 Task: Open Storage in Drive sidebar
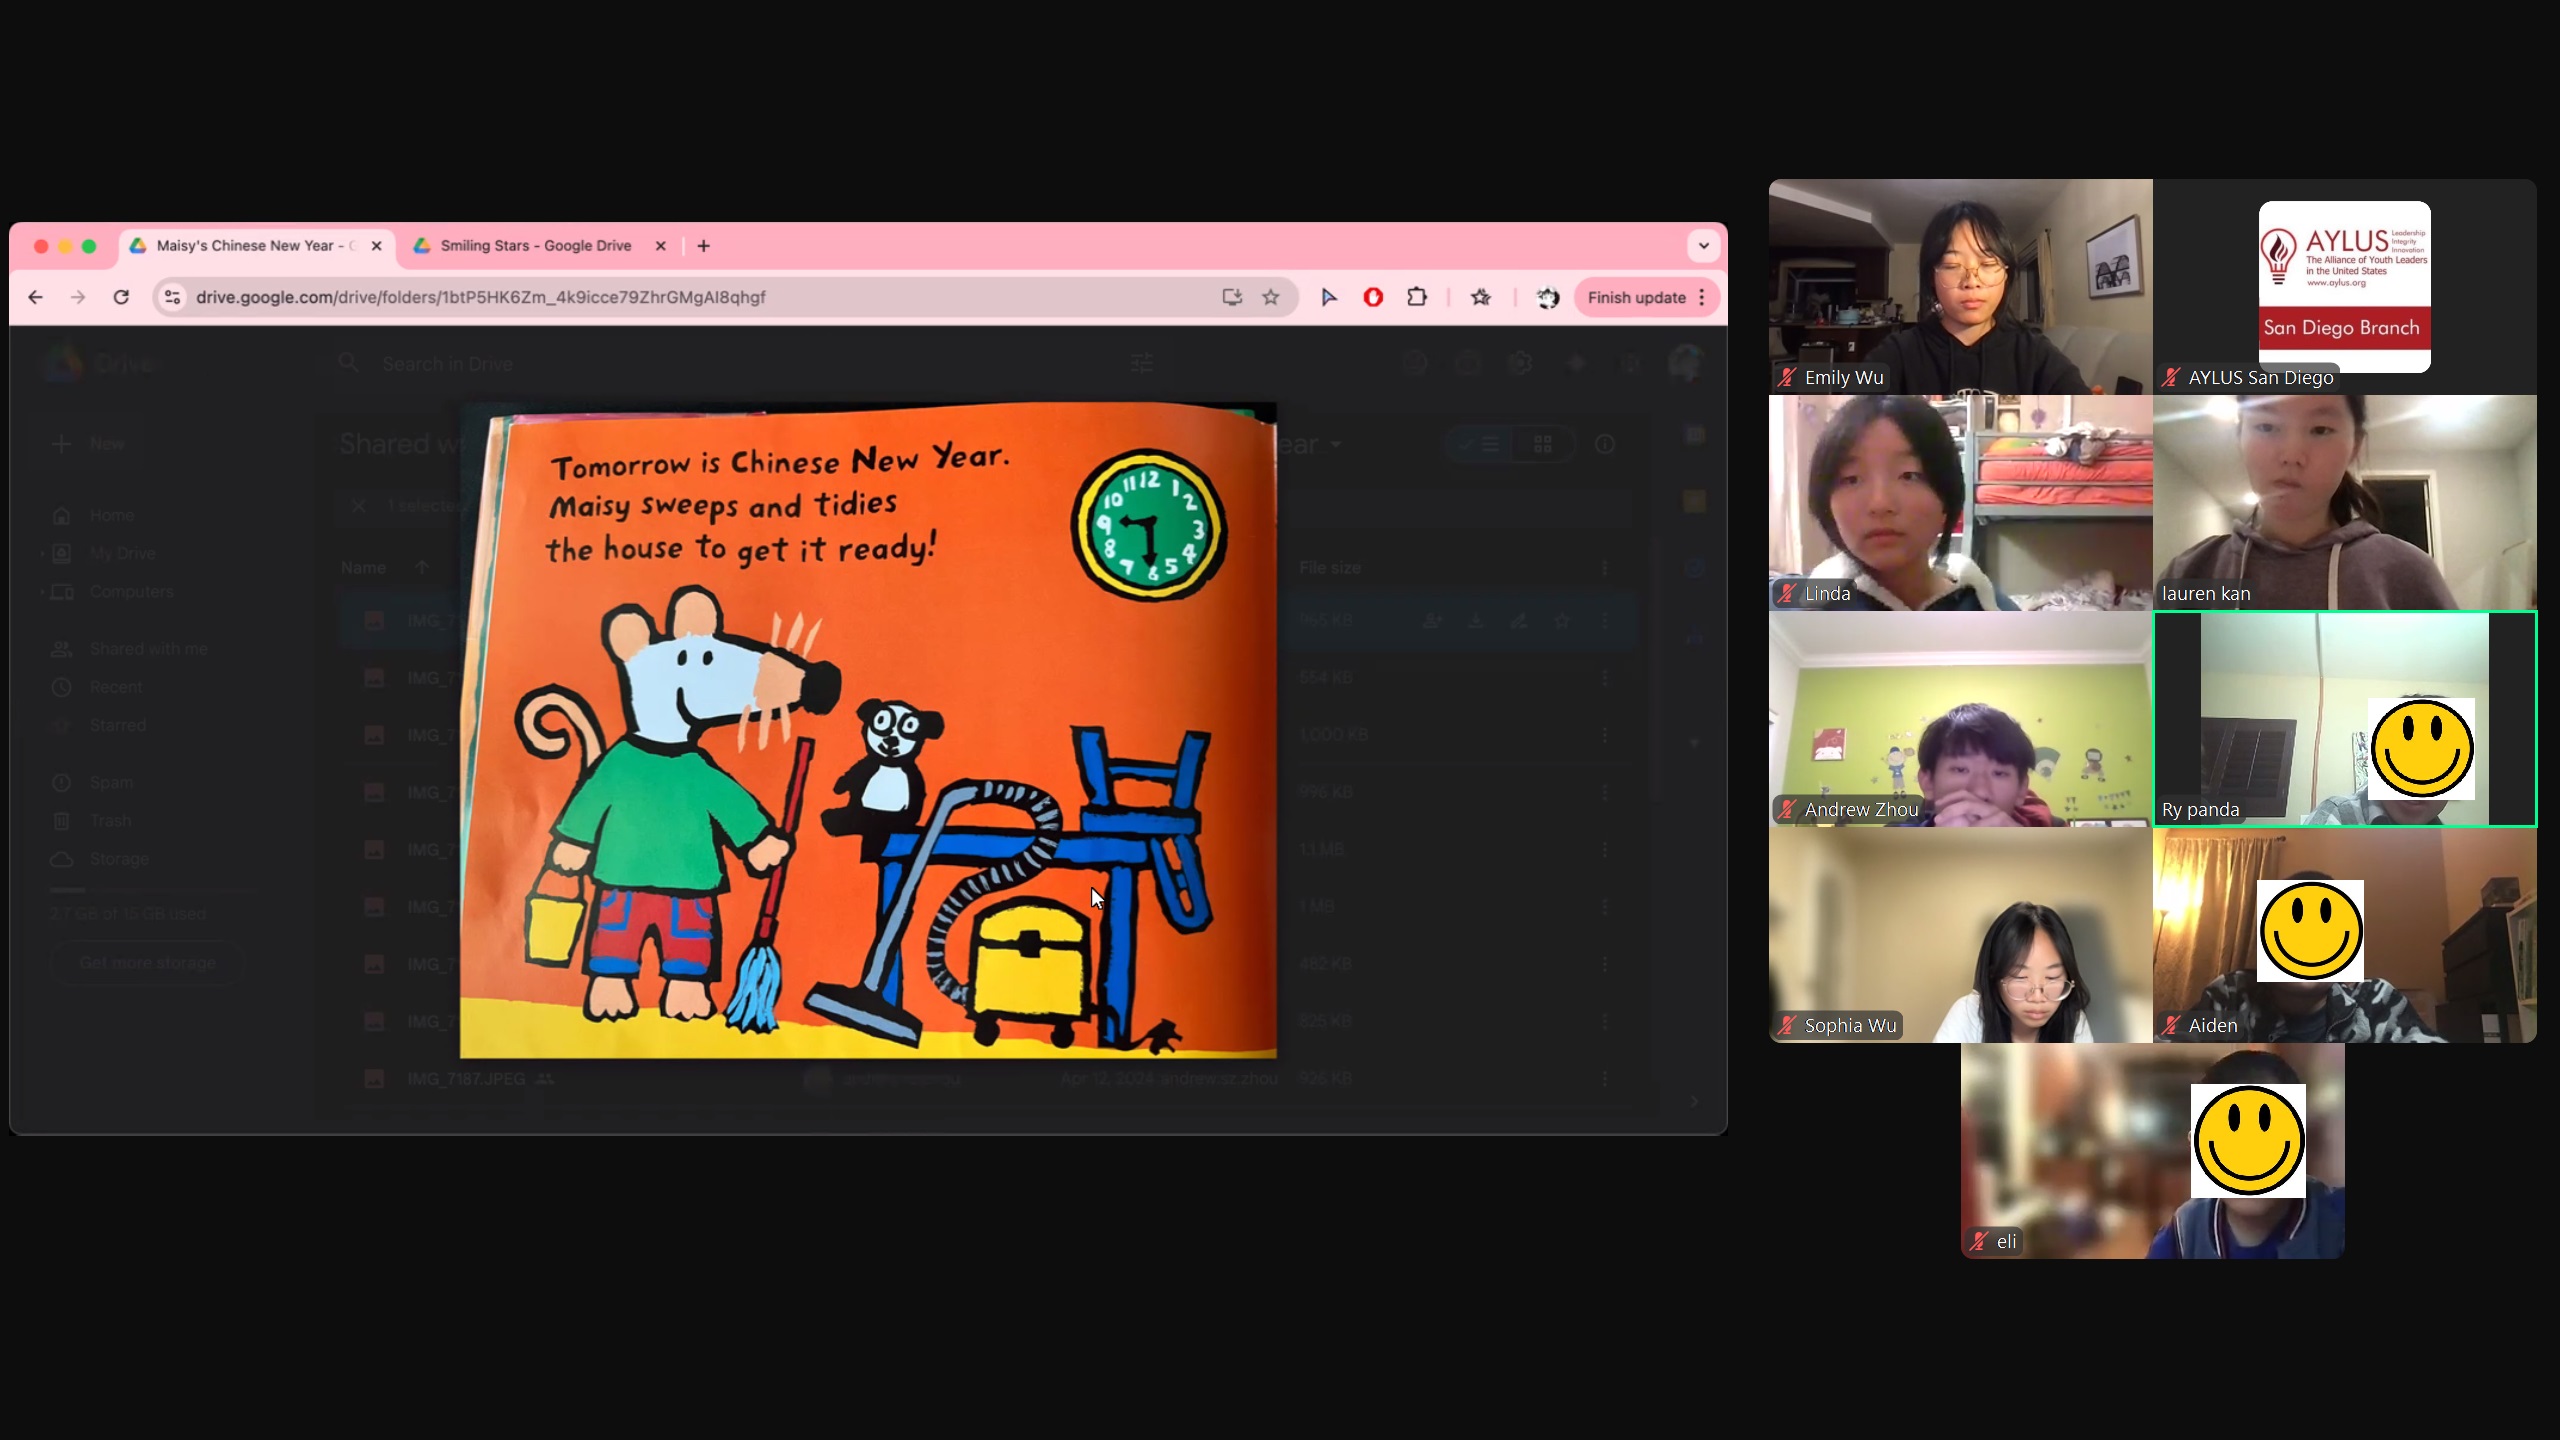pos(119,859)
